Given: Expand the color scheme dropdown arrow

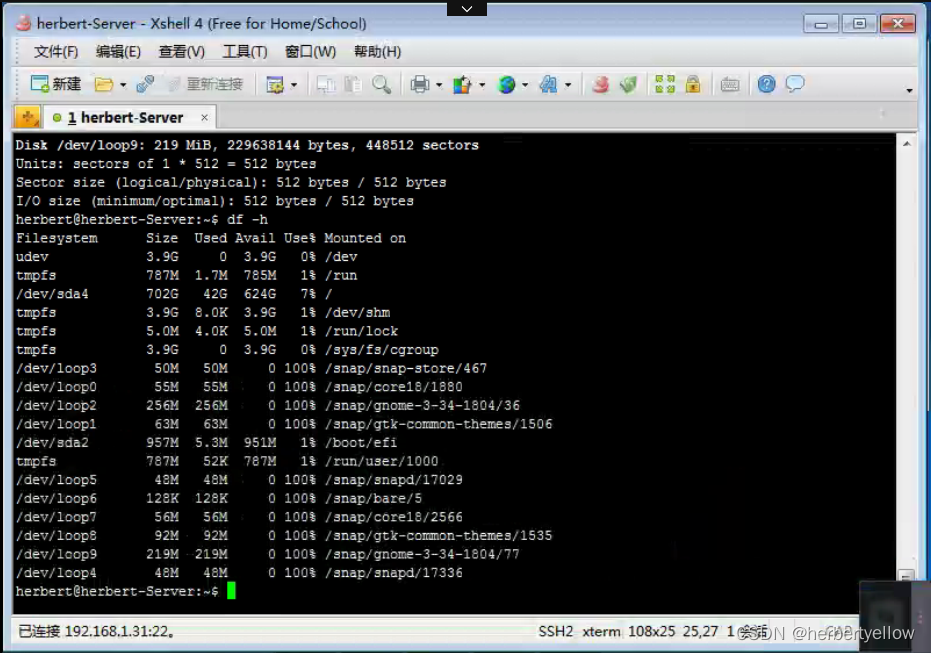Looking at the screenshot, I should (x=482, y=85).
